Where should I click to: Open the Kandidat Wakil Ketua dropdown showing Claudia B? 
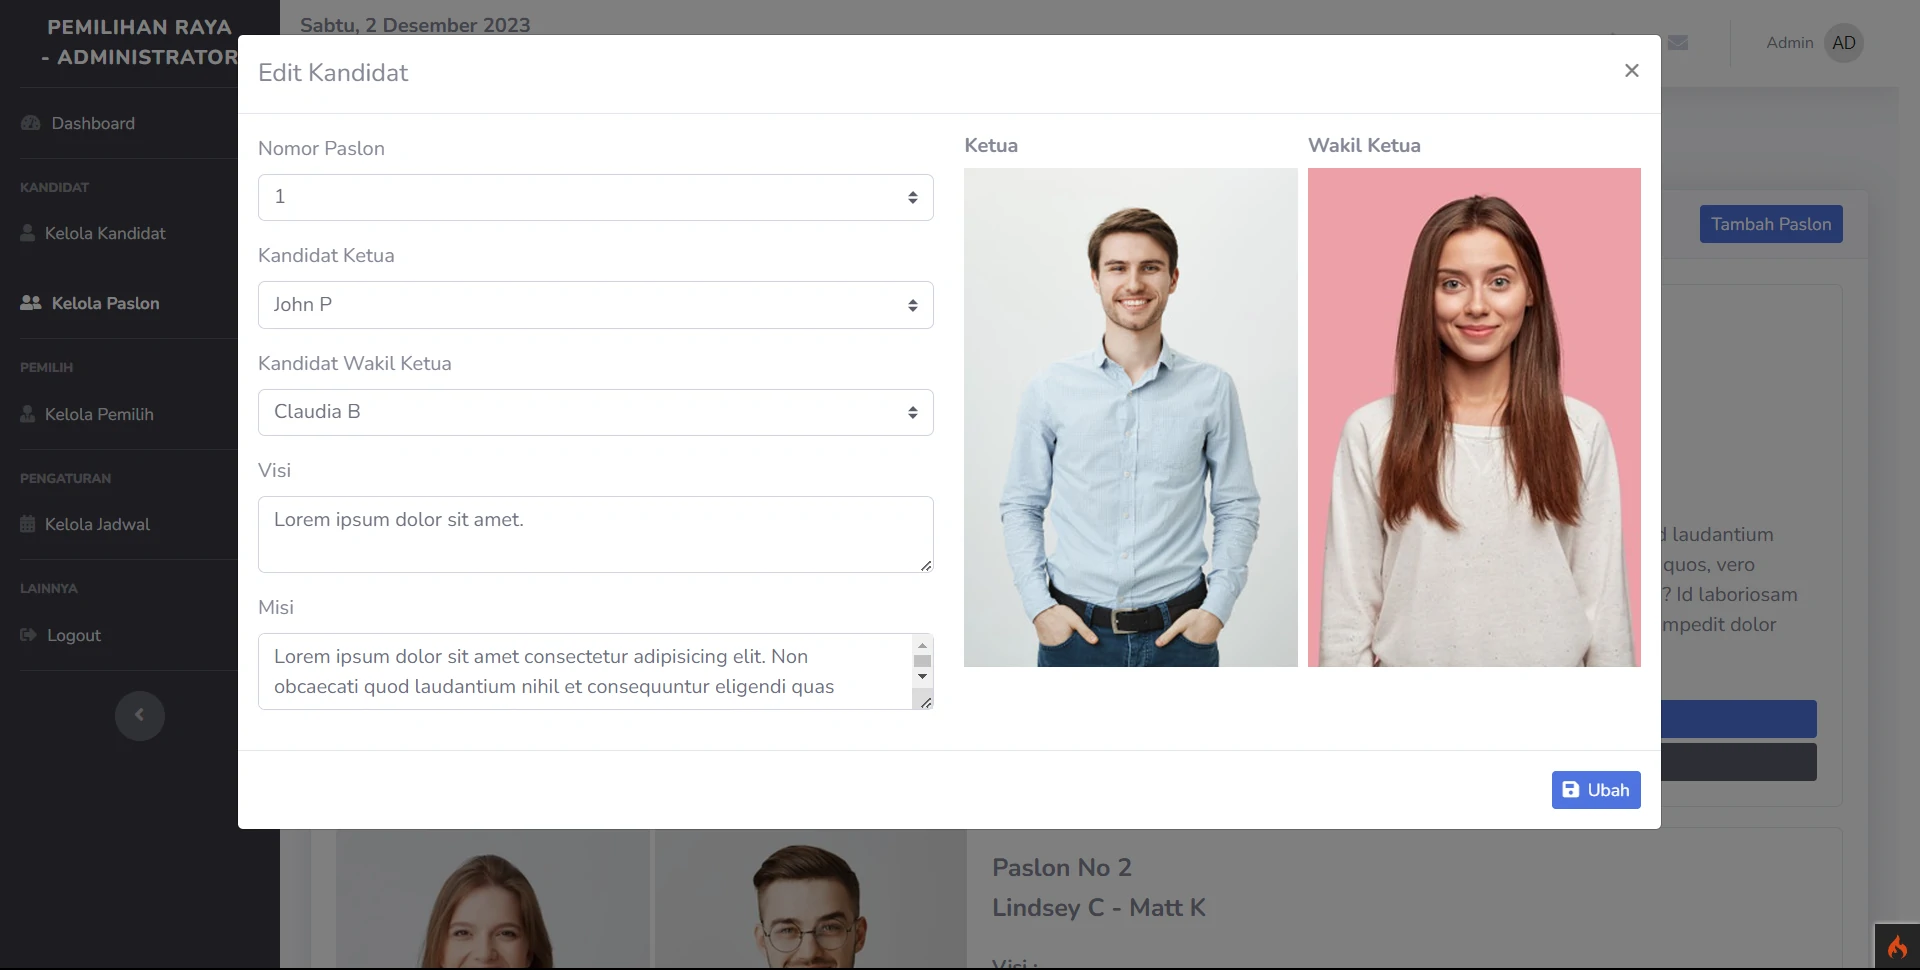(595, 412)
